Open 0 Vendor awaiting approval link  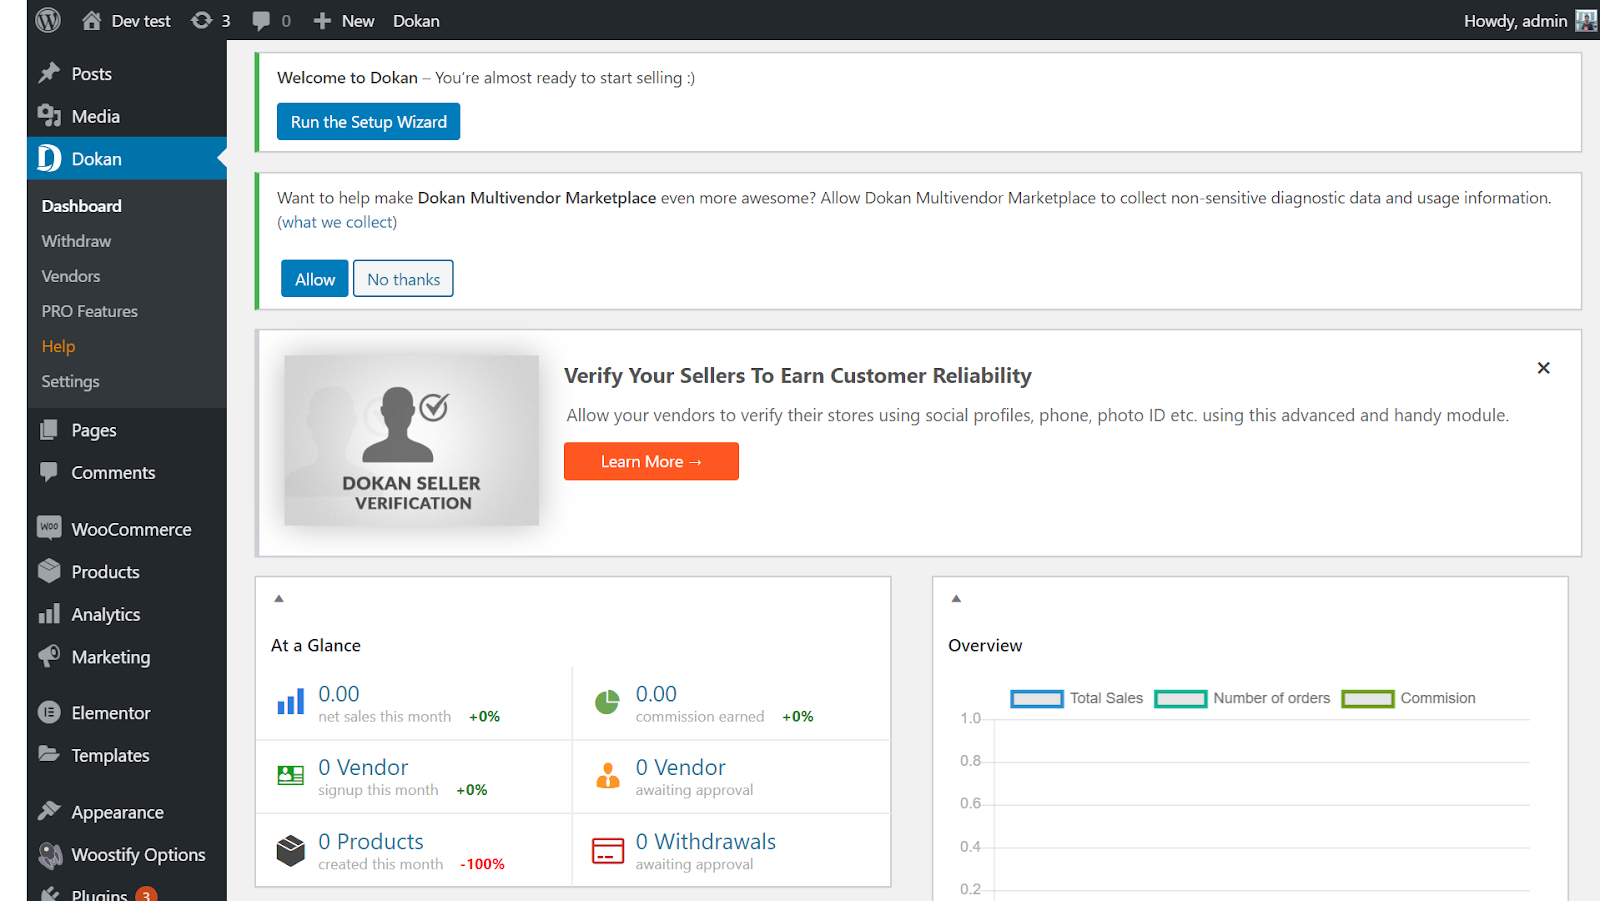point(681,767)
